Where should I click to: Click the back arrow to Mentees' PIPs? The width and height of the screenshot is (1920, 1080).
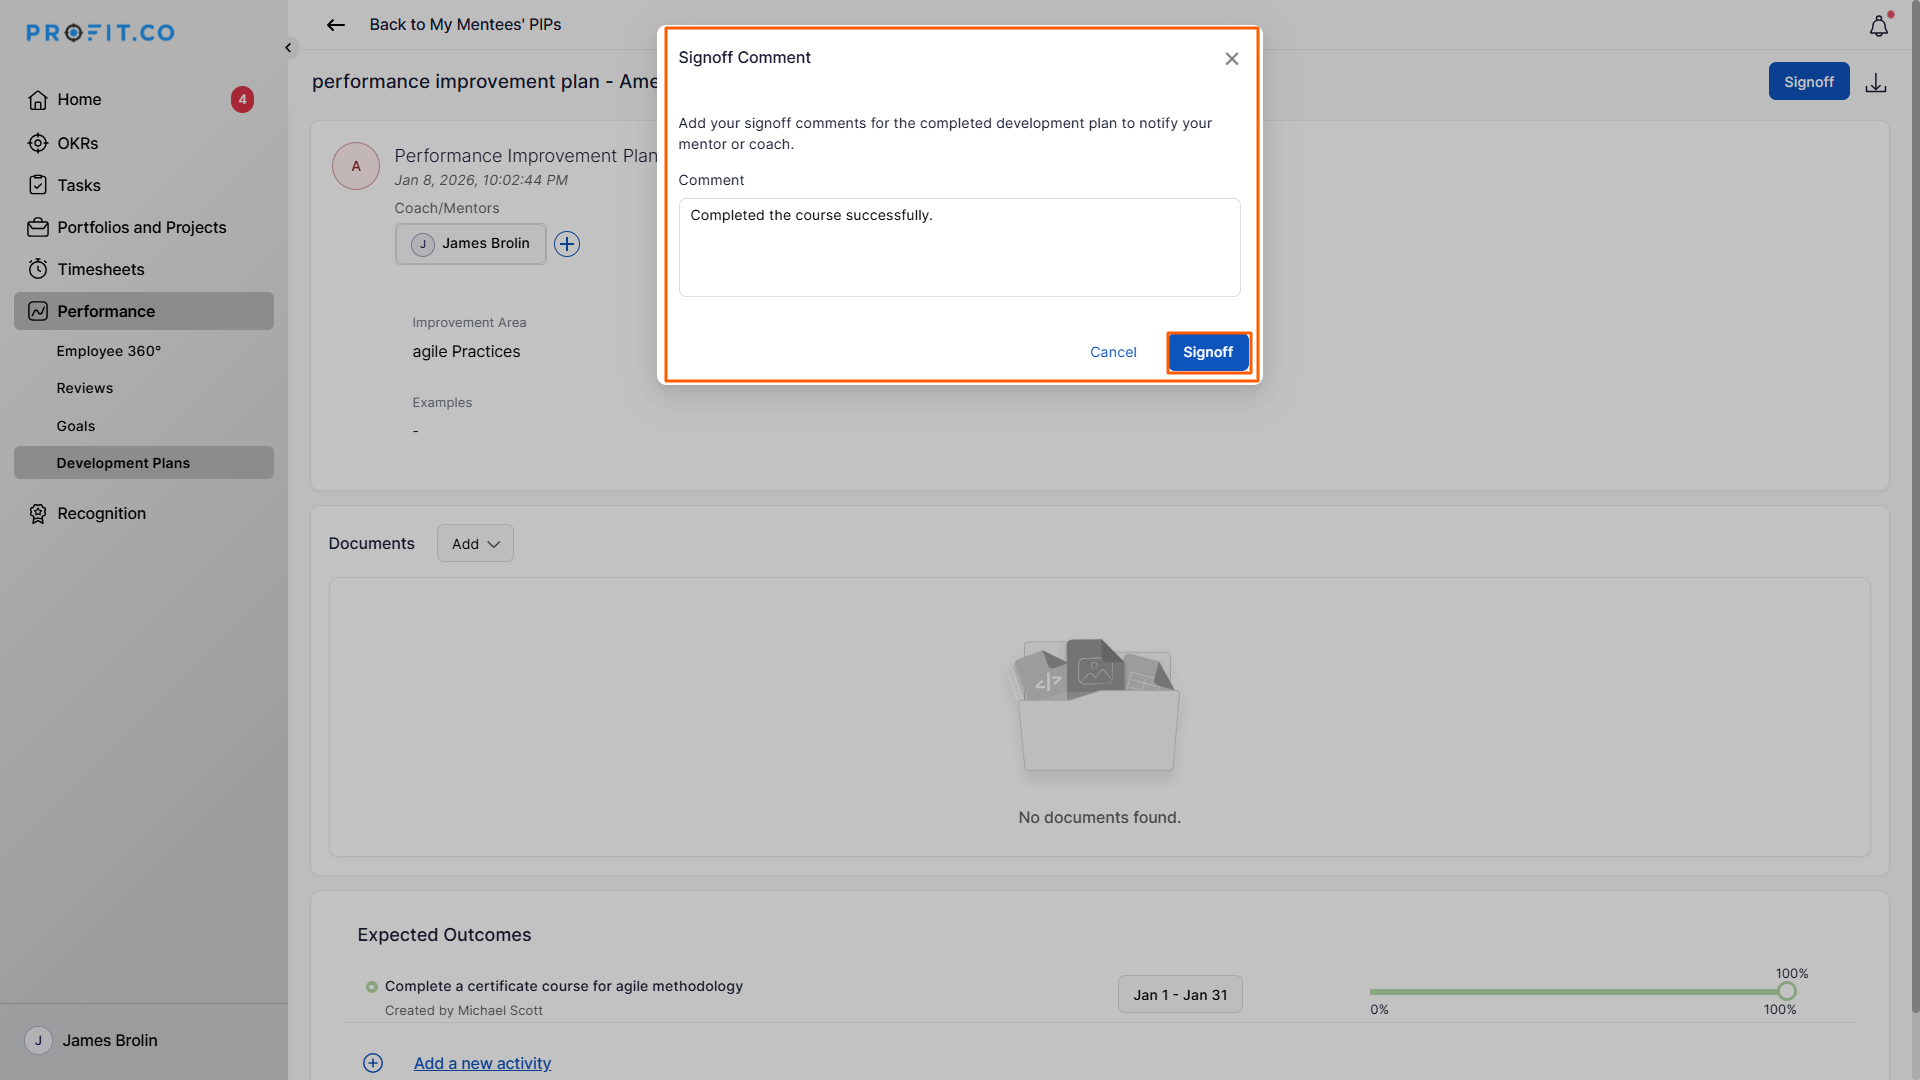tap(336, 25)
